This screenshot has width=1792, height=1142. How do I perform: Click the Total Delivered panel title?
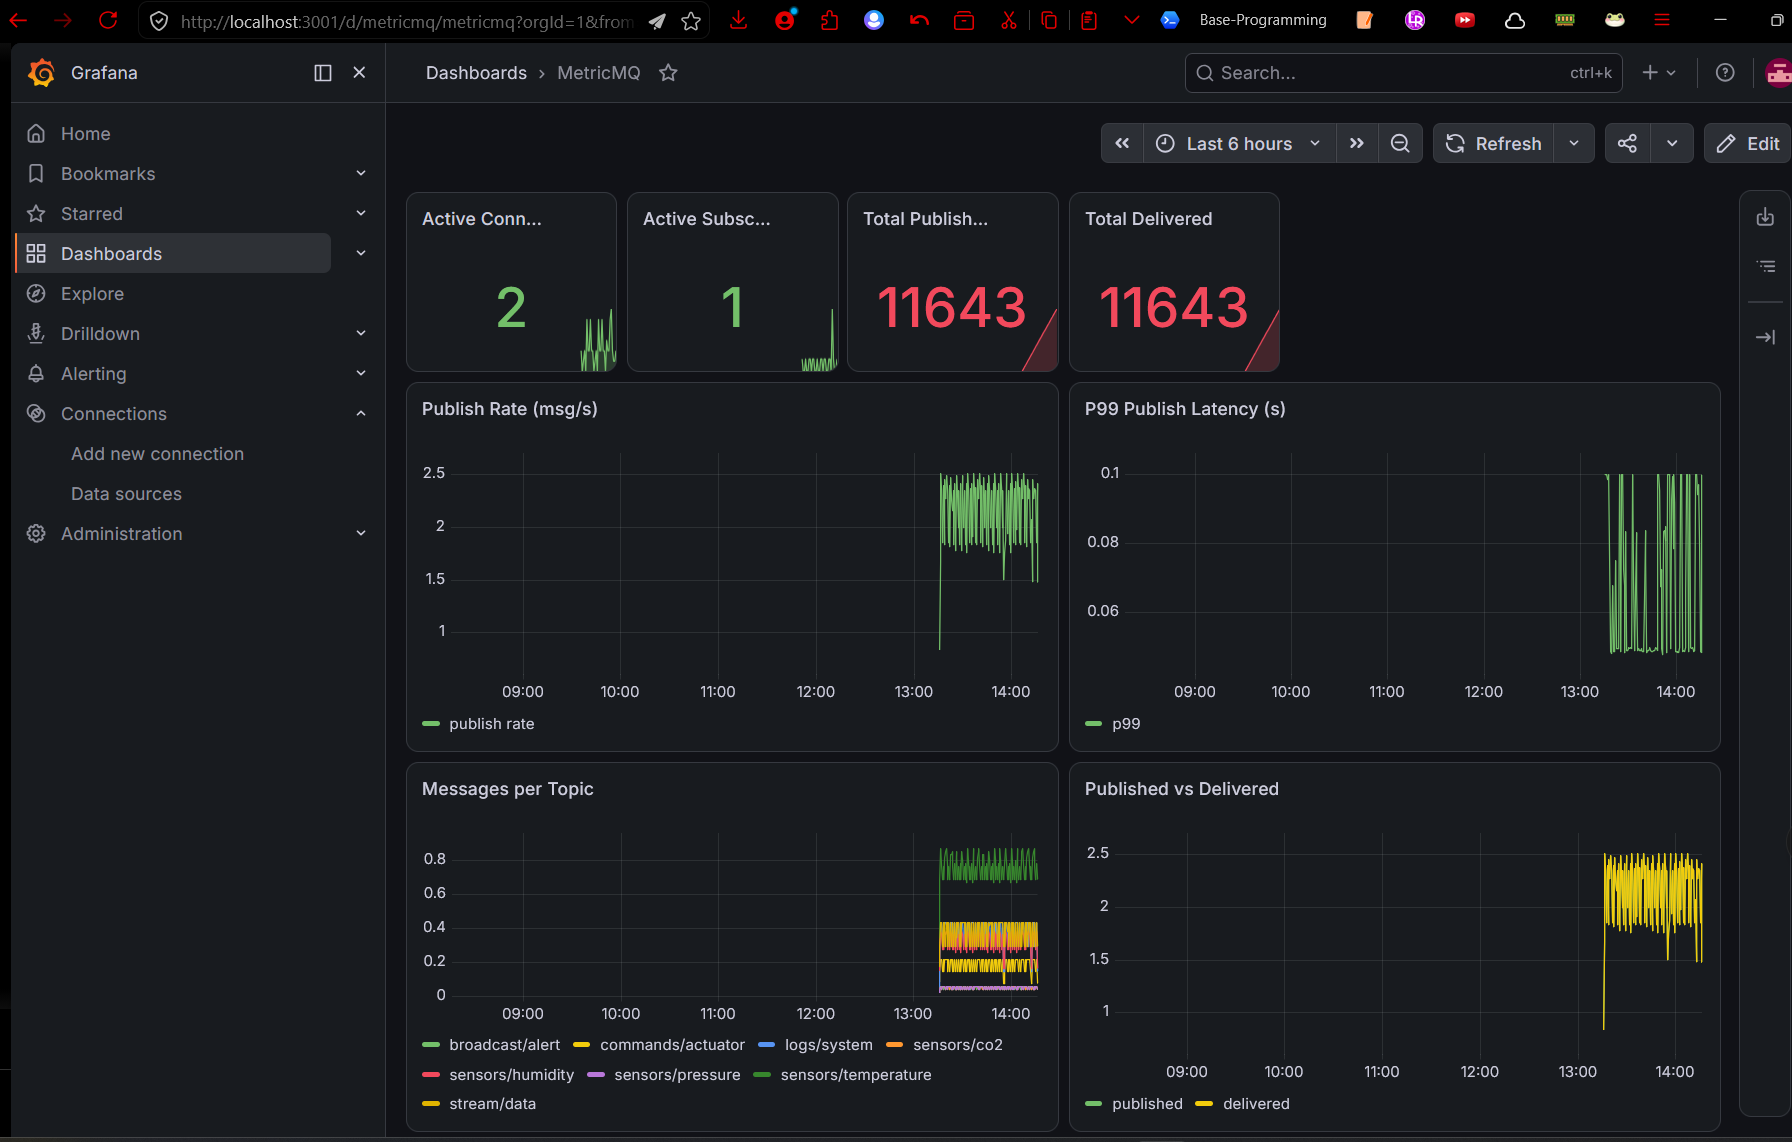[x=1148, y=219]
